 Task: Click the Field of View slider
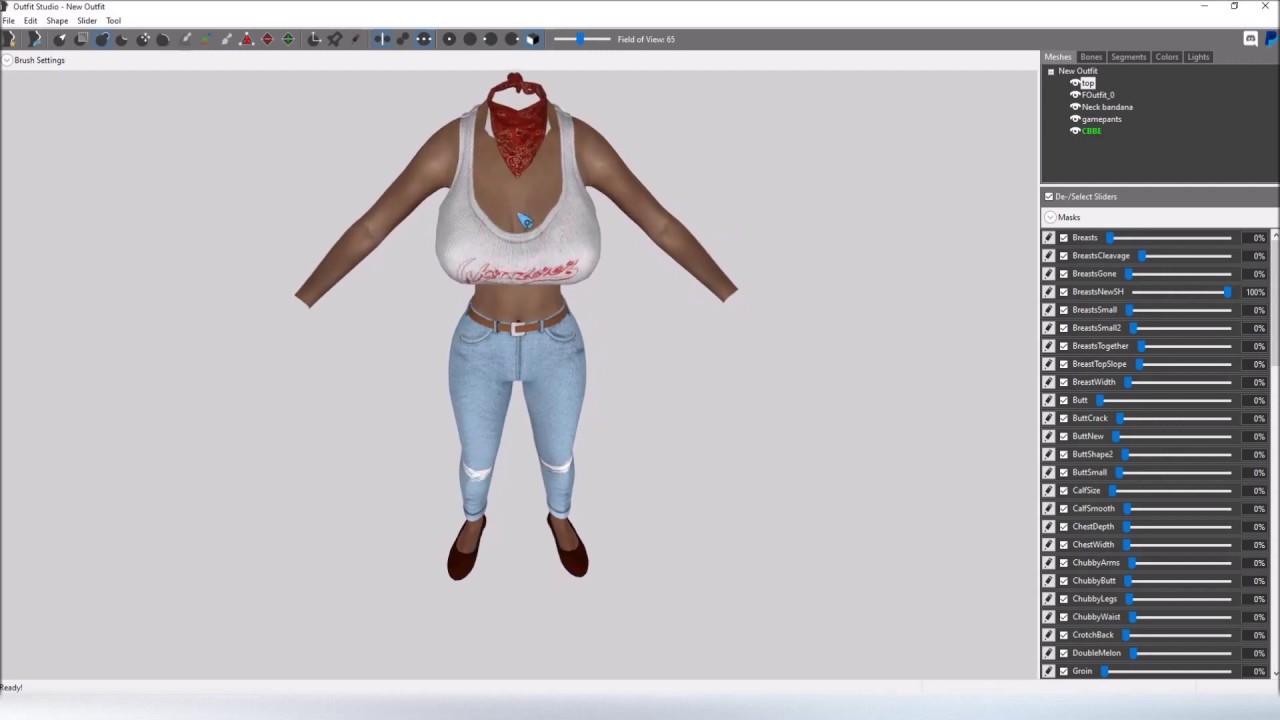(x=581, y=39)
